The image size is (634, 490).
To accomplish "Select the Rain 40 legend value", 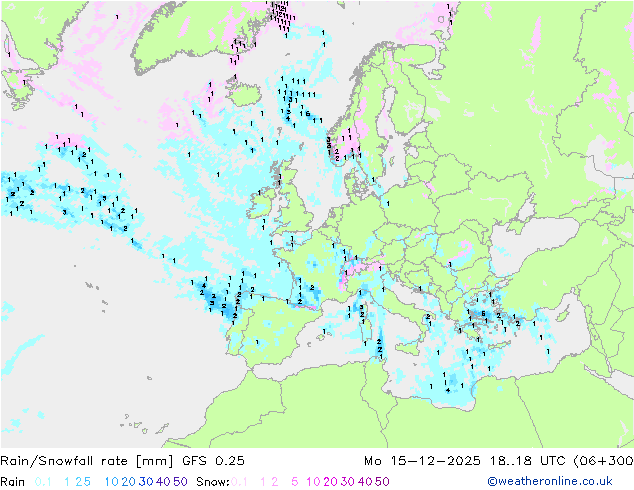I will (163, 482).
